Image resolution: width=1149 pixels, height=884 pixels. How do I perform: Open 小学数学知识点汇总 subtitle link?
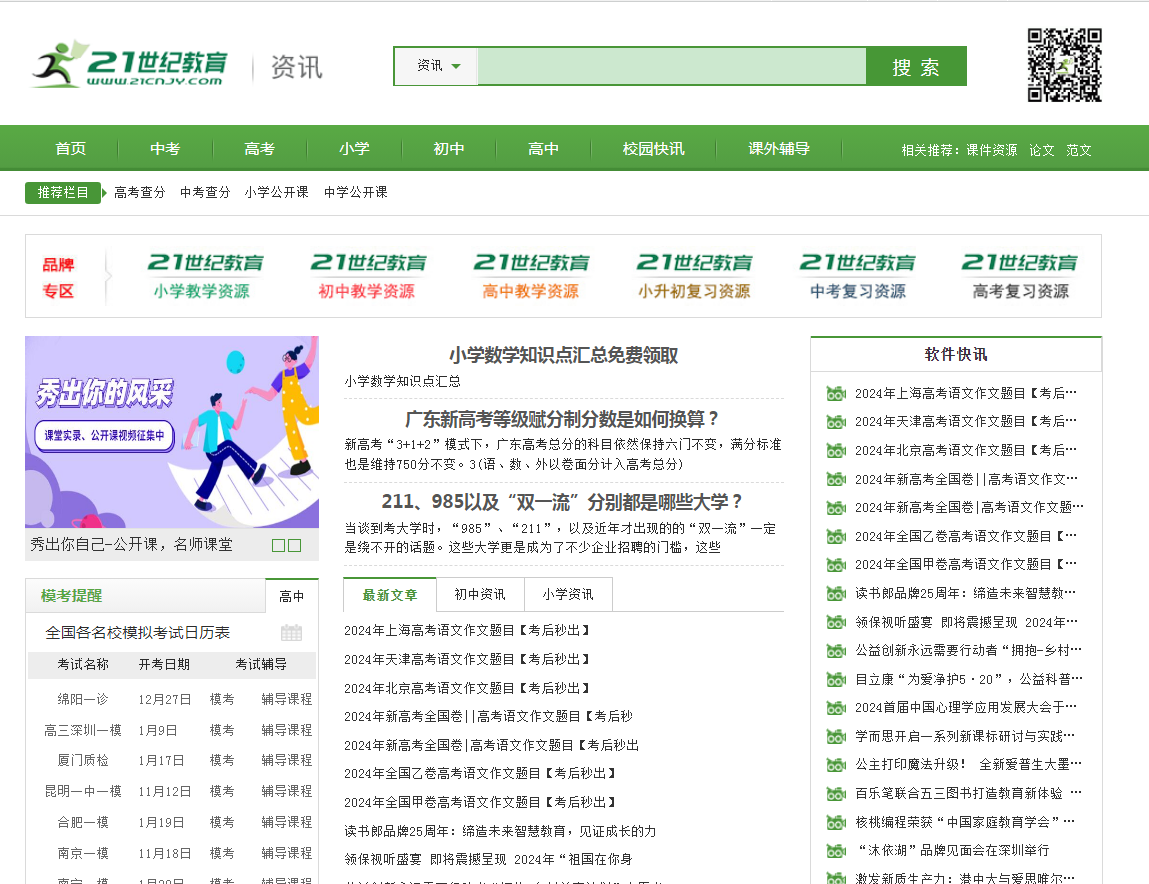(x=402, y=381)
